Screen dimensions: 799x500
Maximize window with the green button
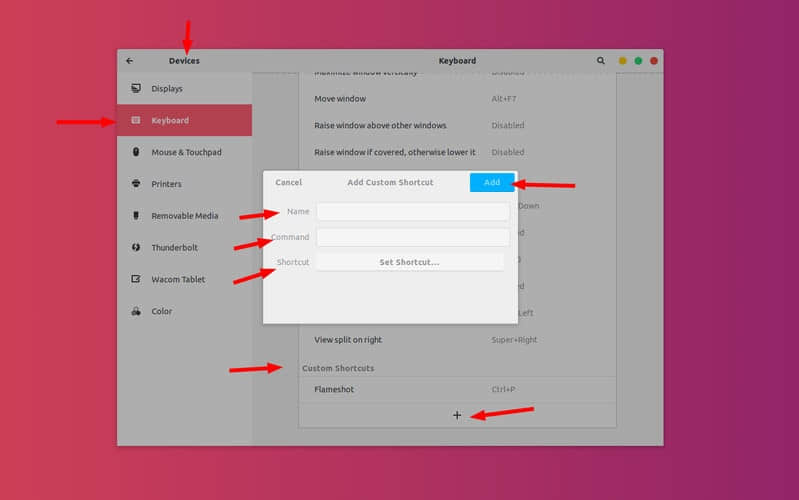[638, 61]
